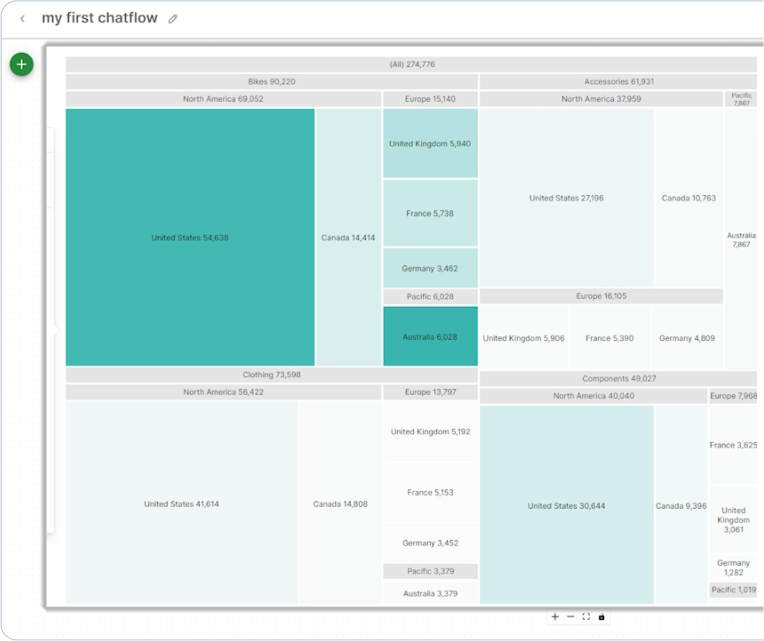Edit chatflow name with pencil icon
The image size is (764, 641).
tap(172, 19)
